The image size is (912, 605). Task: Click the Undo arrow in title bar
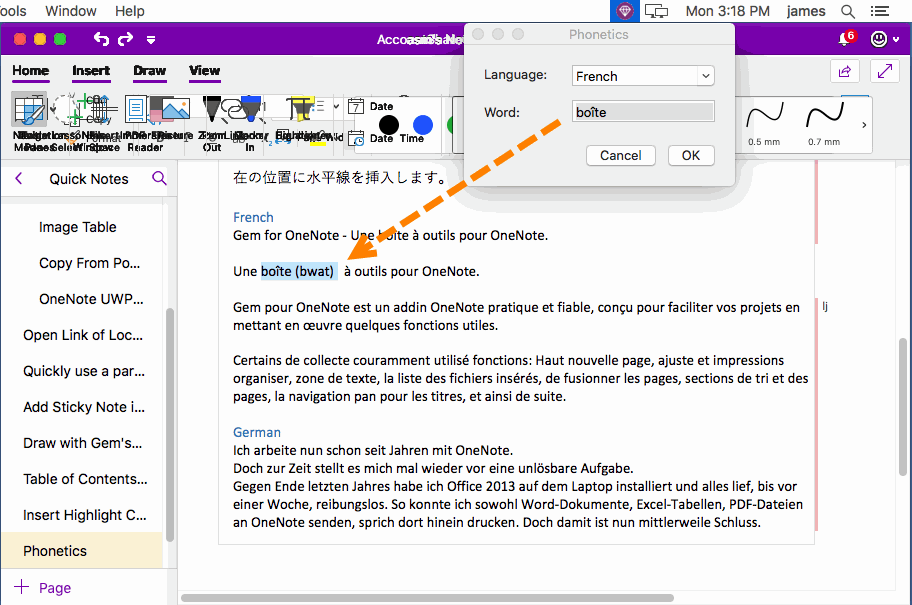click(101, 39)
